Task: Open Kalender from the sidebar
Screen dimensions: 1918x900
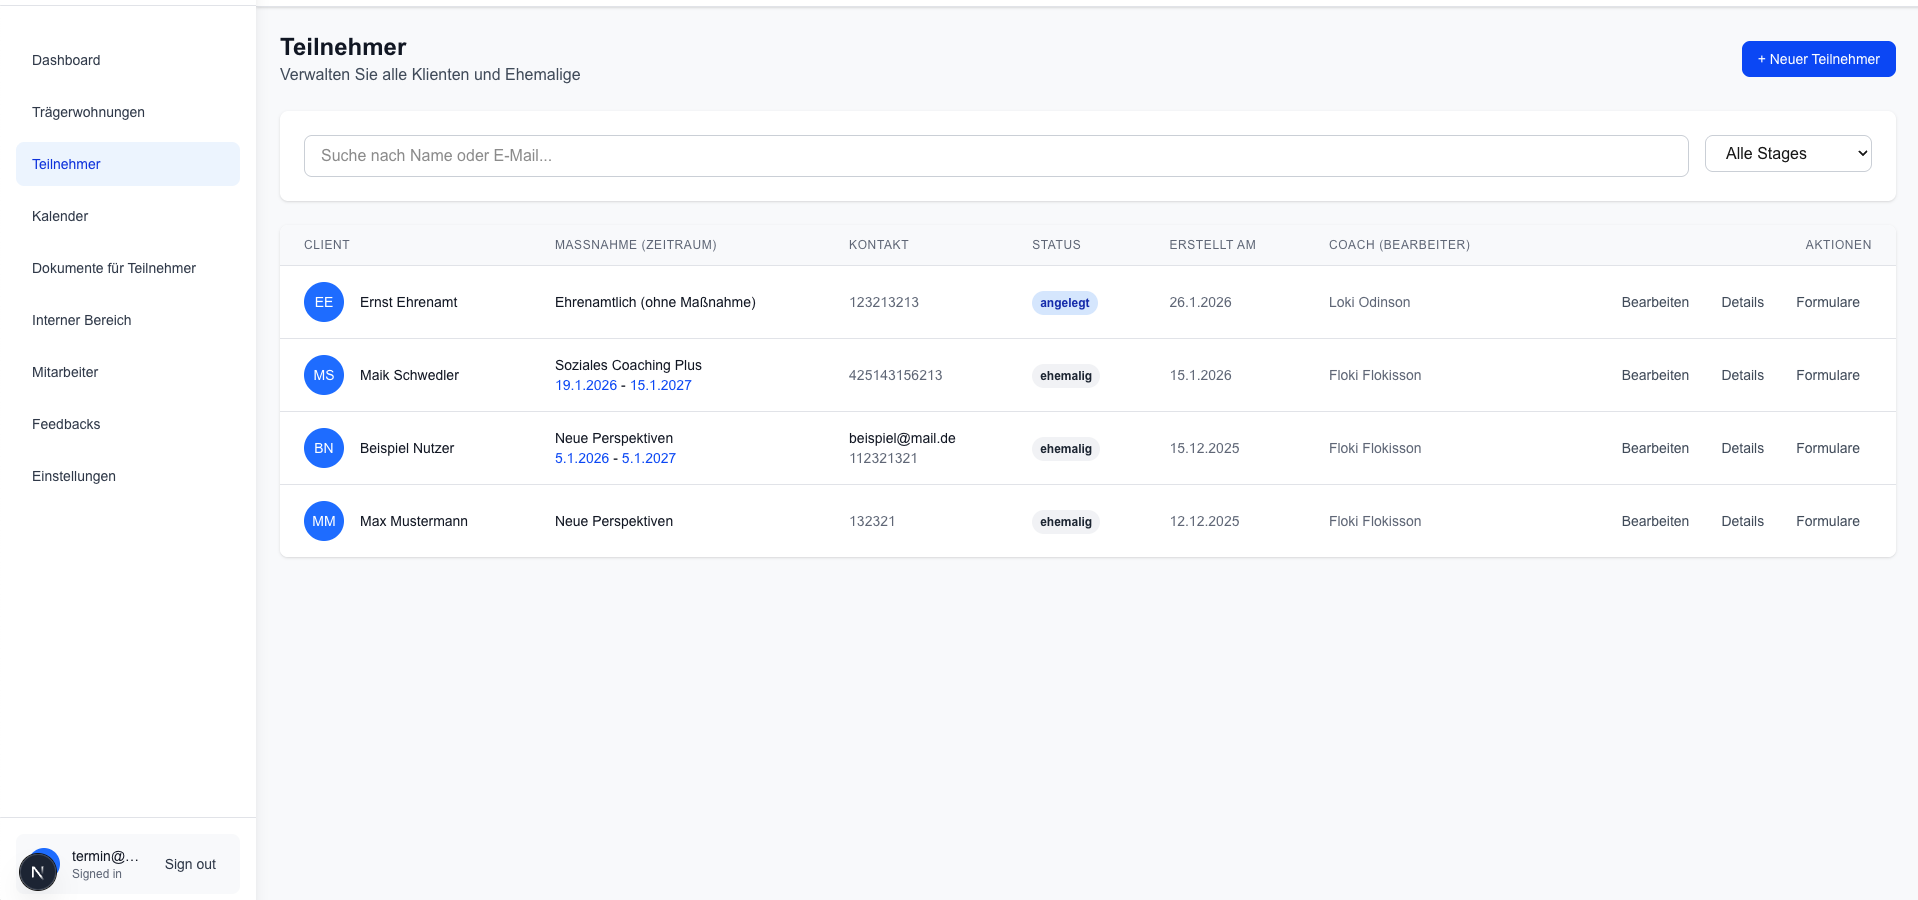Action: (x=59, y=216)
